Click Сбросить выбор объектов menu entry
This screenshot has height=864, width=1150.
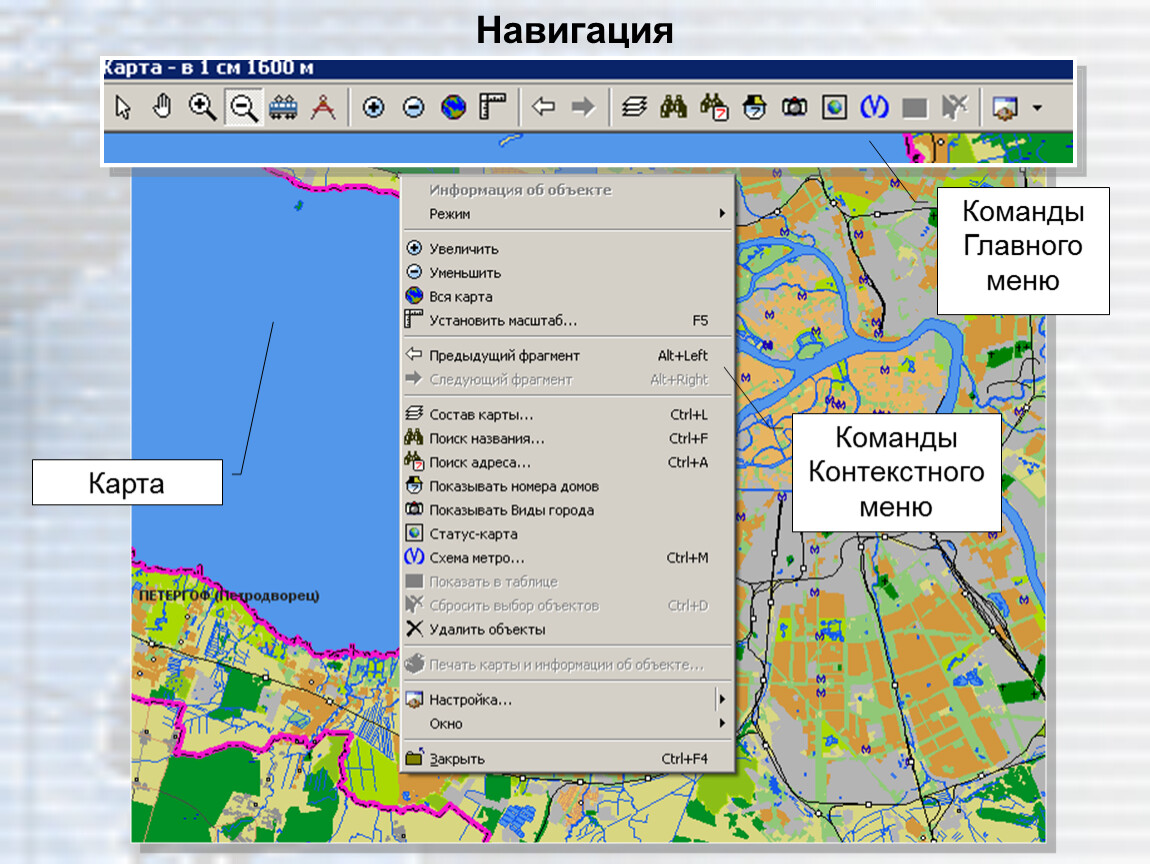coord(568,605)
